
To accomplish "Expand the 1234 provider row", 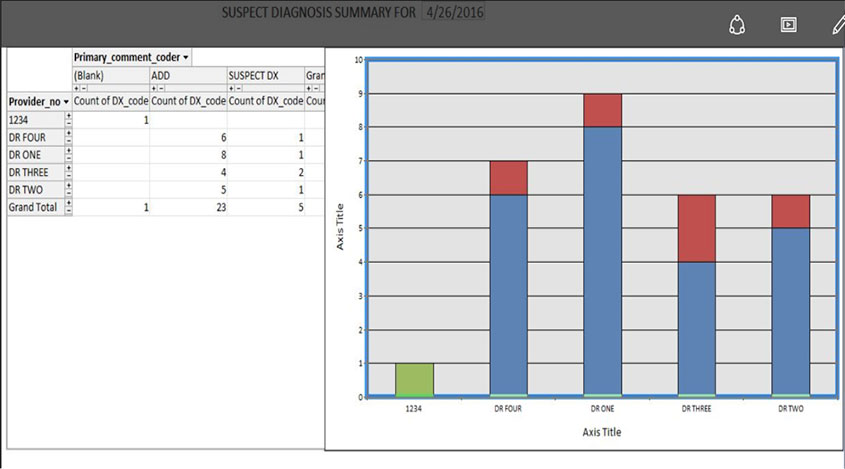I will [68, 116].
